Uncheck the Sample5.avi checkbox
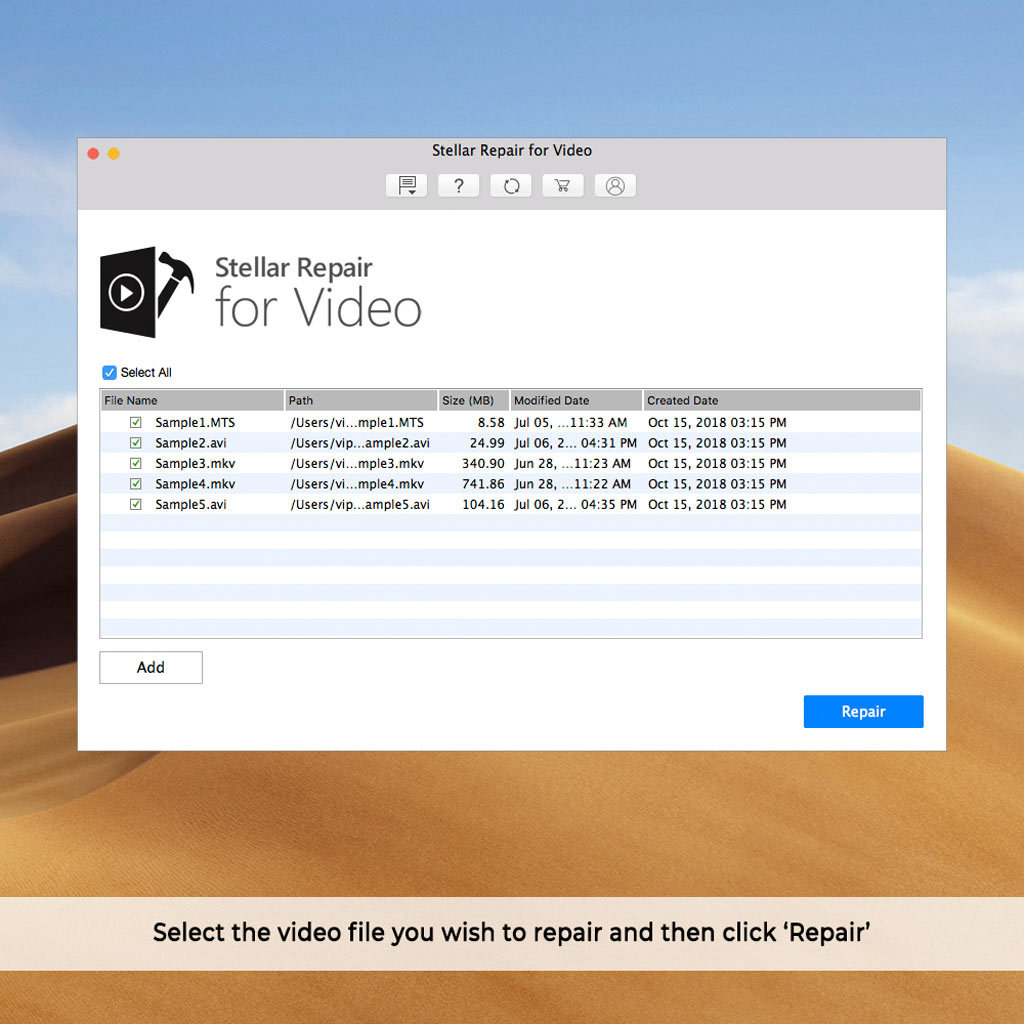 click(x=136, y=504)
